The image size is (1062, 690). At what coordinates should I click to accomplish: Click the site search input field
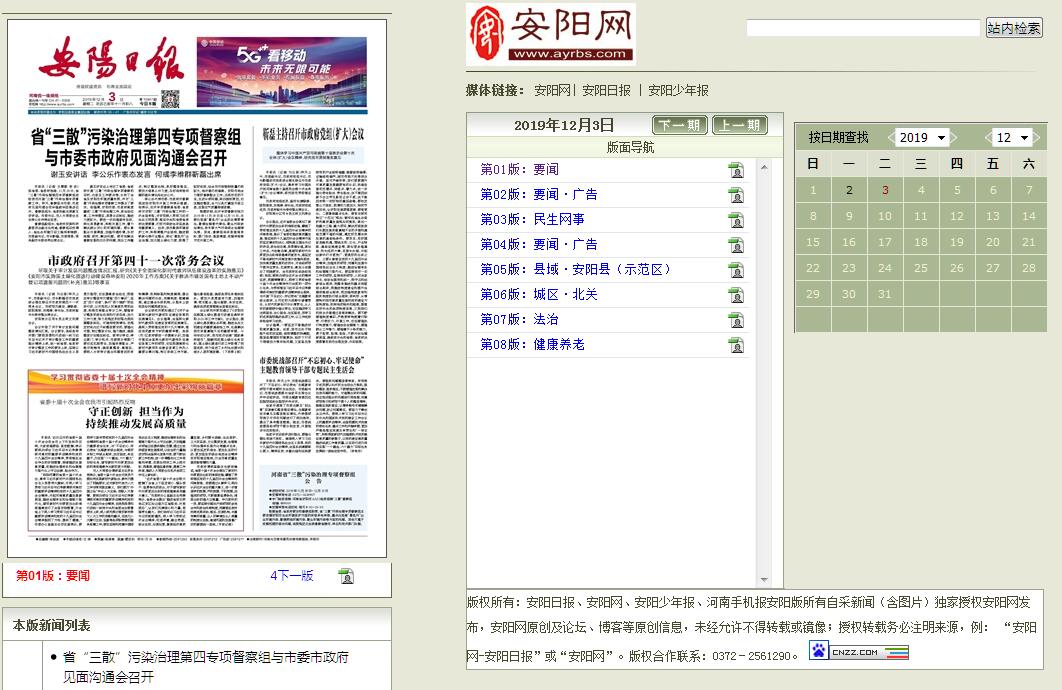862,28
